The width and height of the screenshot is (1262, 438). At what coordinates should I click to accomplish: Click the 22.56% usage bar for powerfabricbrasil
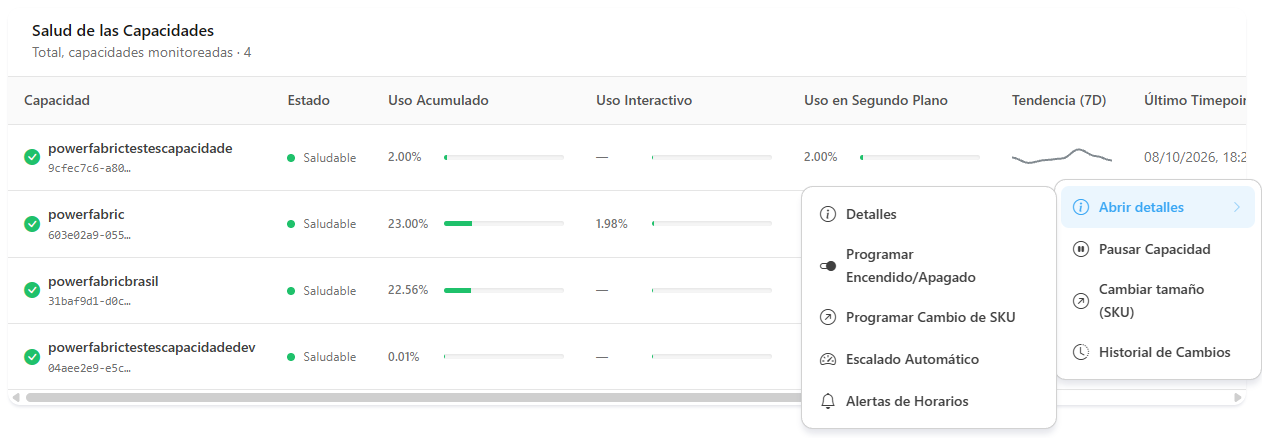tap(504, 291)
